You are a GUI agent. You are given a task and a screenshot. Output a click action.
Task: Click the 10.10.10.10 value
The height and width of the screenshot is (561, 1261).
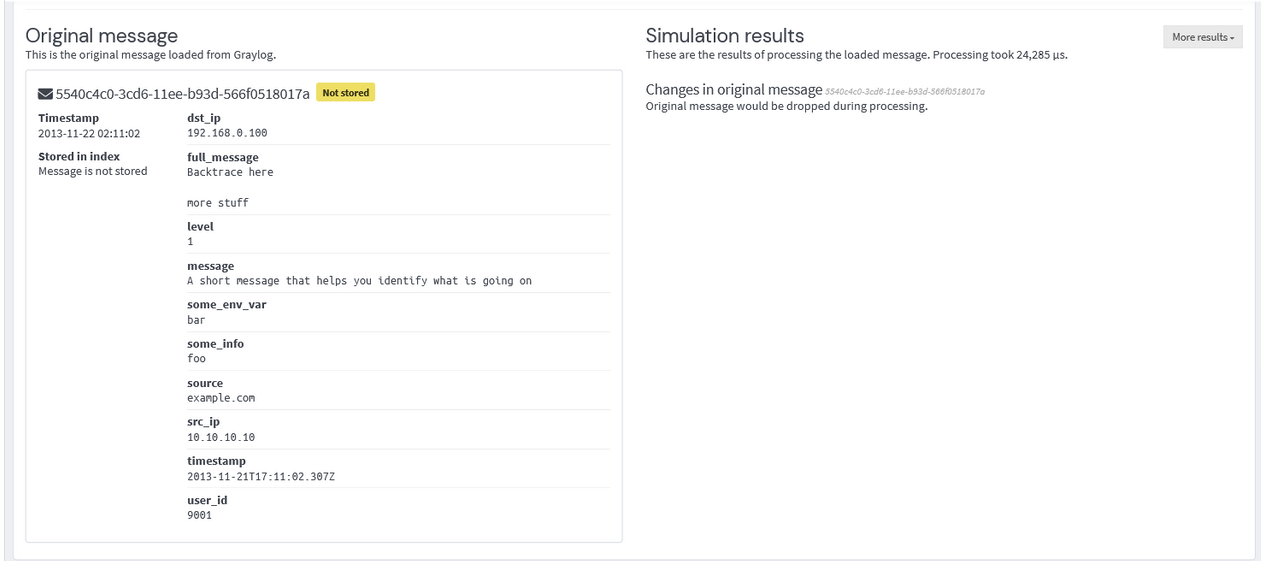tap(221, 437)
